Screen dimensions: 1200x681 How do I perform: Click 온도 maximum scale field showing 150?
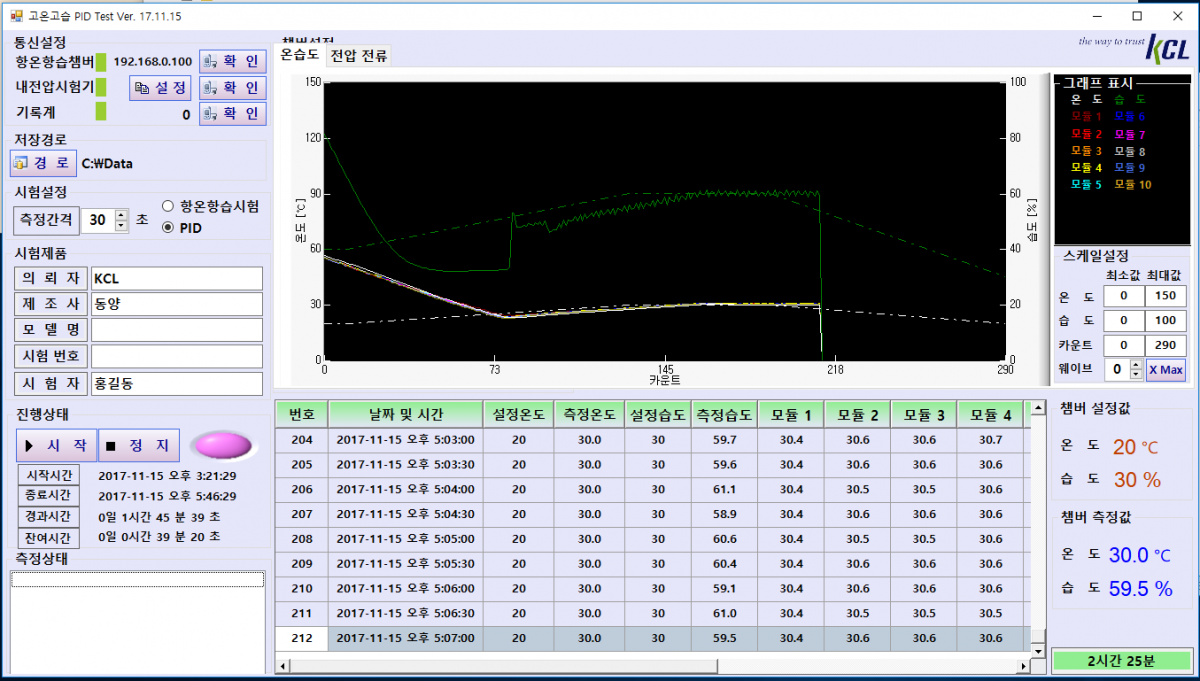1166,297
